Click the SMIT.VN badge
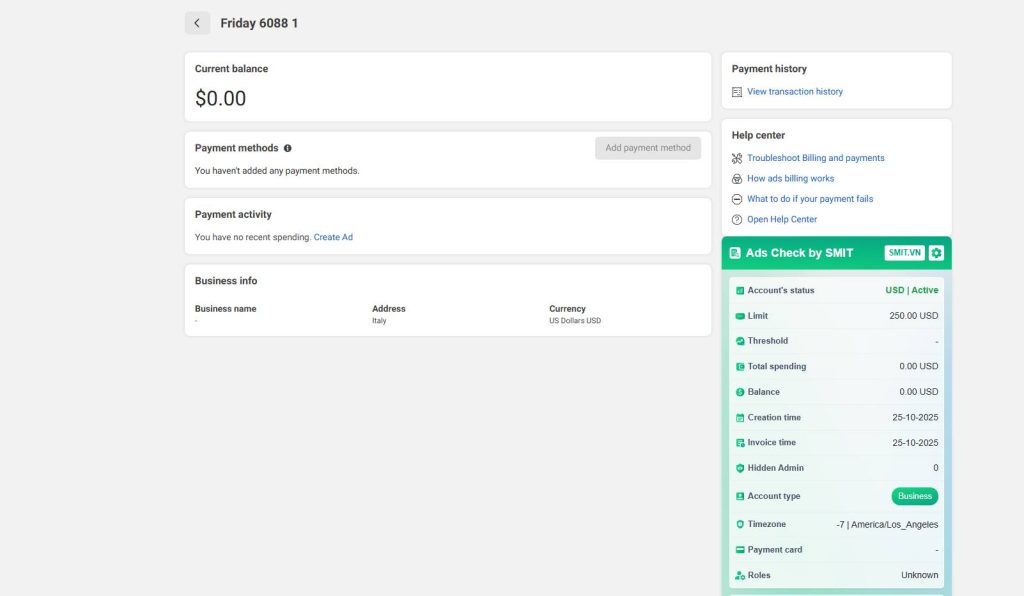1024x596 pixels. coord(904,253)
